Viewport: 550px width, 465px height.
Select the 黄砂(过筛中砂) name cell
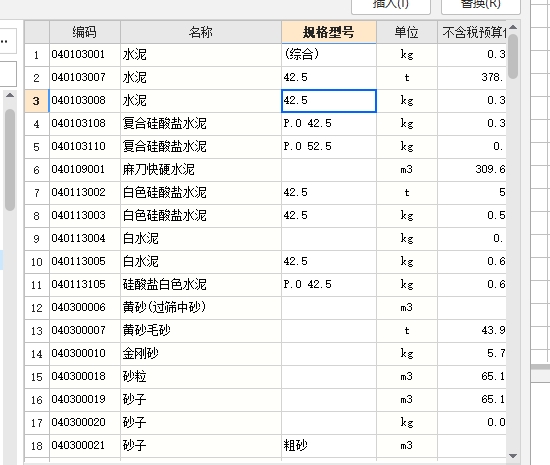pyautogui.click(x=201, y=308)
